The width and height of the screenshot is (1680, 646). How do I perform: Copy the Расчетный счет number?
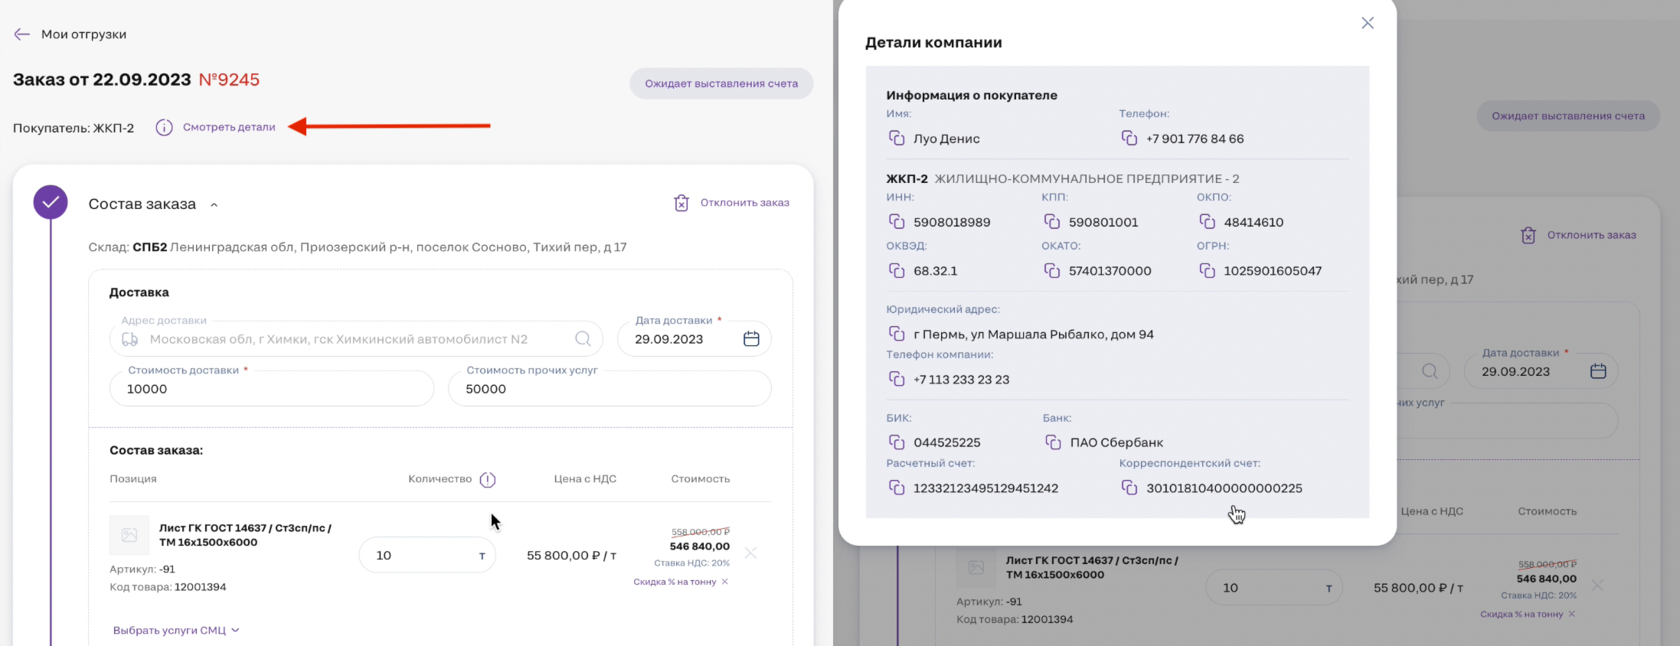[896, 488]
